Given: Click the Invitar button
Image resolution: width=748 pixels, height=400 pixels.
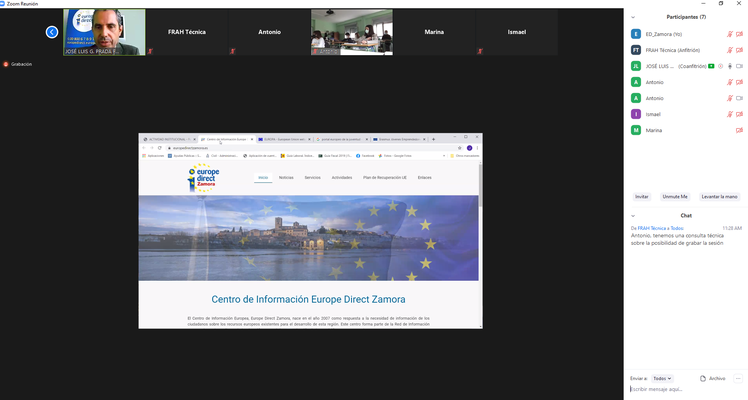Looking at the screenshot, I should (x=642, y=196).
